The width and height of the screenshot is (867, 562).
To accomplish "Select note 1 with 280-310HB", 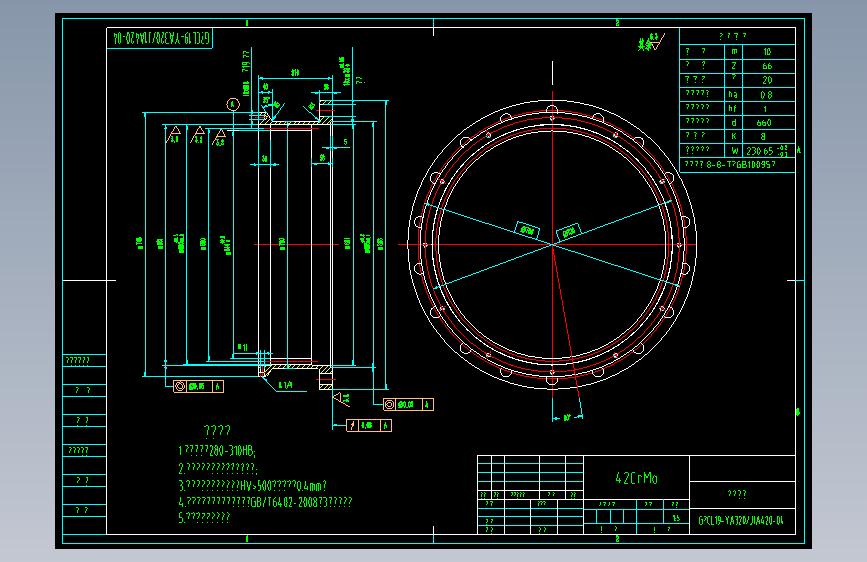I will coord(217,451).
